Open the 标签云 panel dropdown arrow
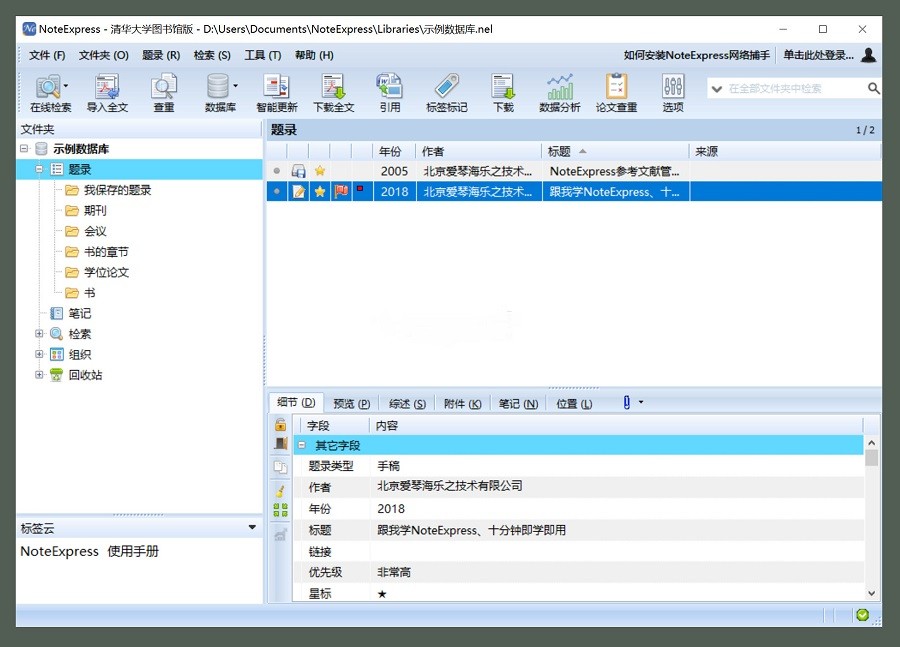Image resolution: width=900 pixels, height=647 pixels. (252, 527)
